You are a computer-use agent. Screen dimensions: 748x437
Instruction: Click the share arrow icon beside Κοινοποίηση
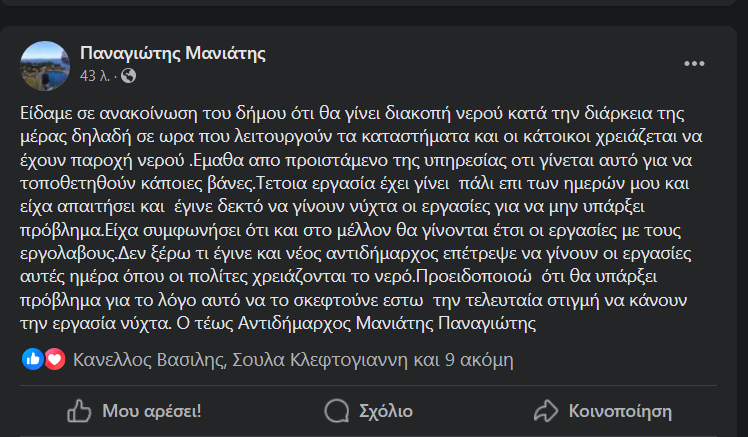click(545, 410)
